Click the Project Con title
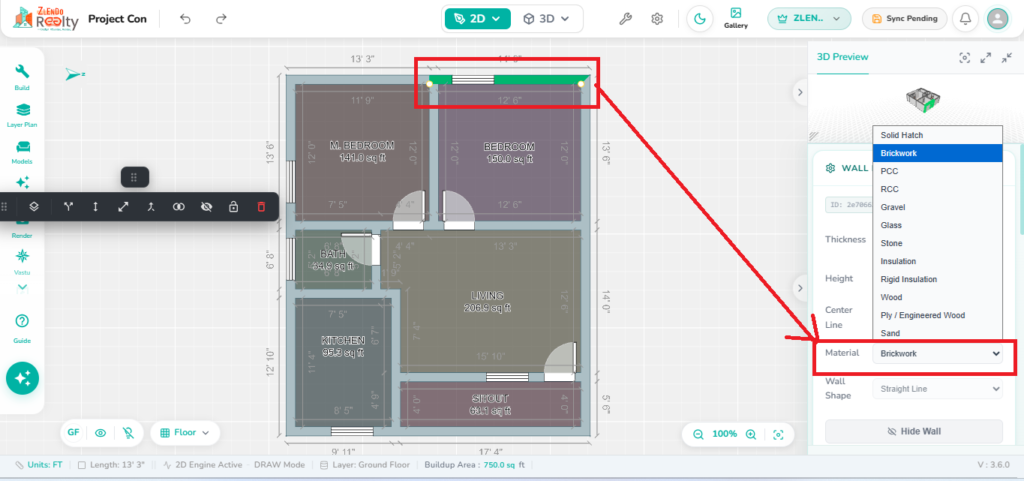 tap(118, 19)
